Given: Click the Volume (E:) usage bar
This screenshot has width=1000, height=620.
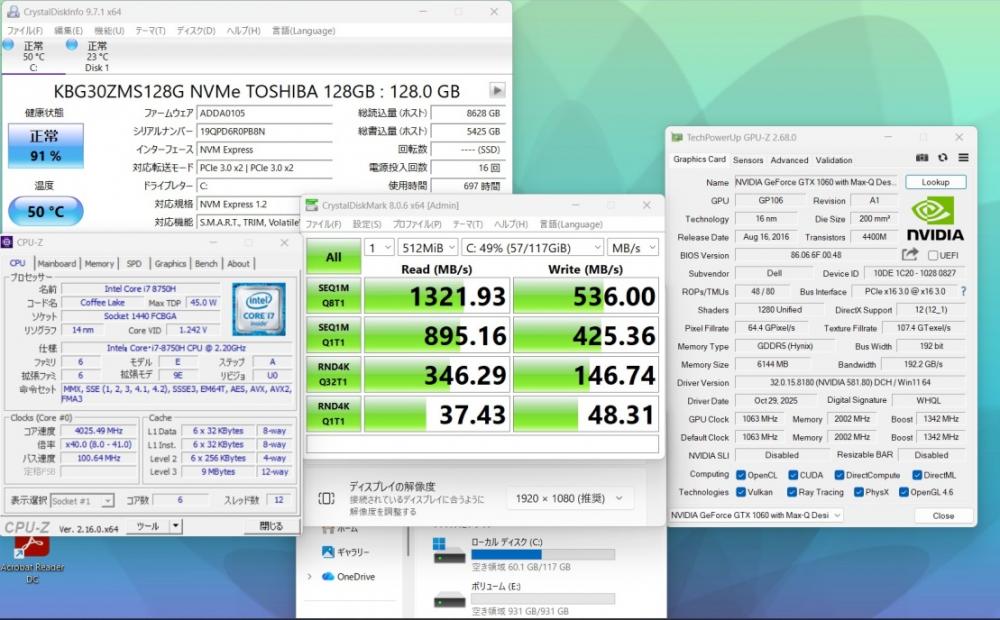Looking at the screenshot, I should [x=543, y=599].
